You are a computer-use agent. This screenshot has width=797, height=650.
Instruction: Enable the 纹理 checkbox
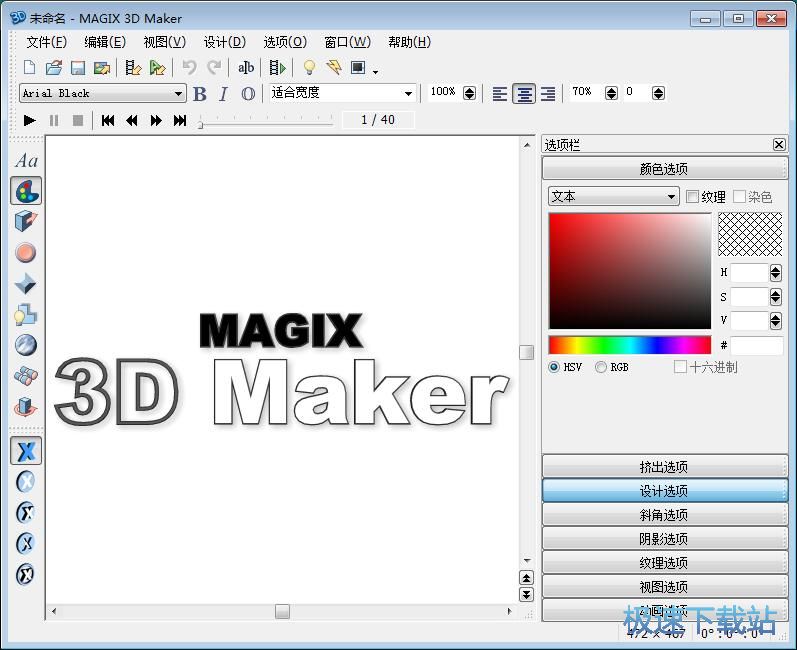click(692, 197)
